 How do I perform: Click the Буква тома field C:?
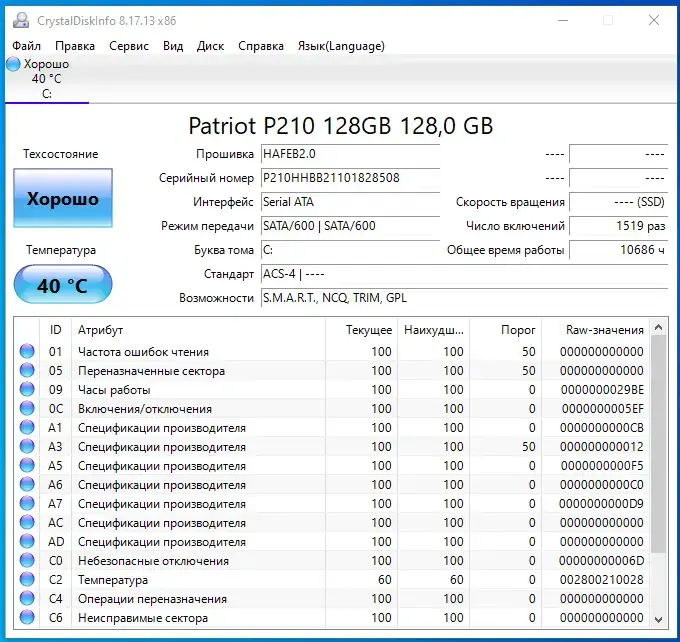350,250
